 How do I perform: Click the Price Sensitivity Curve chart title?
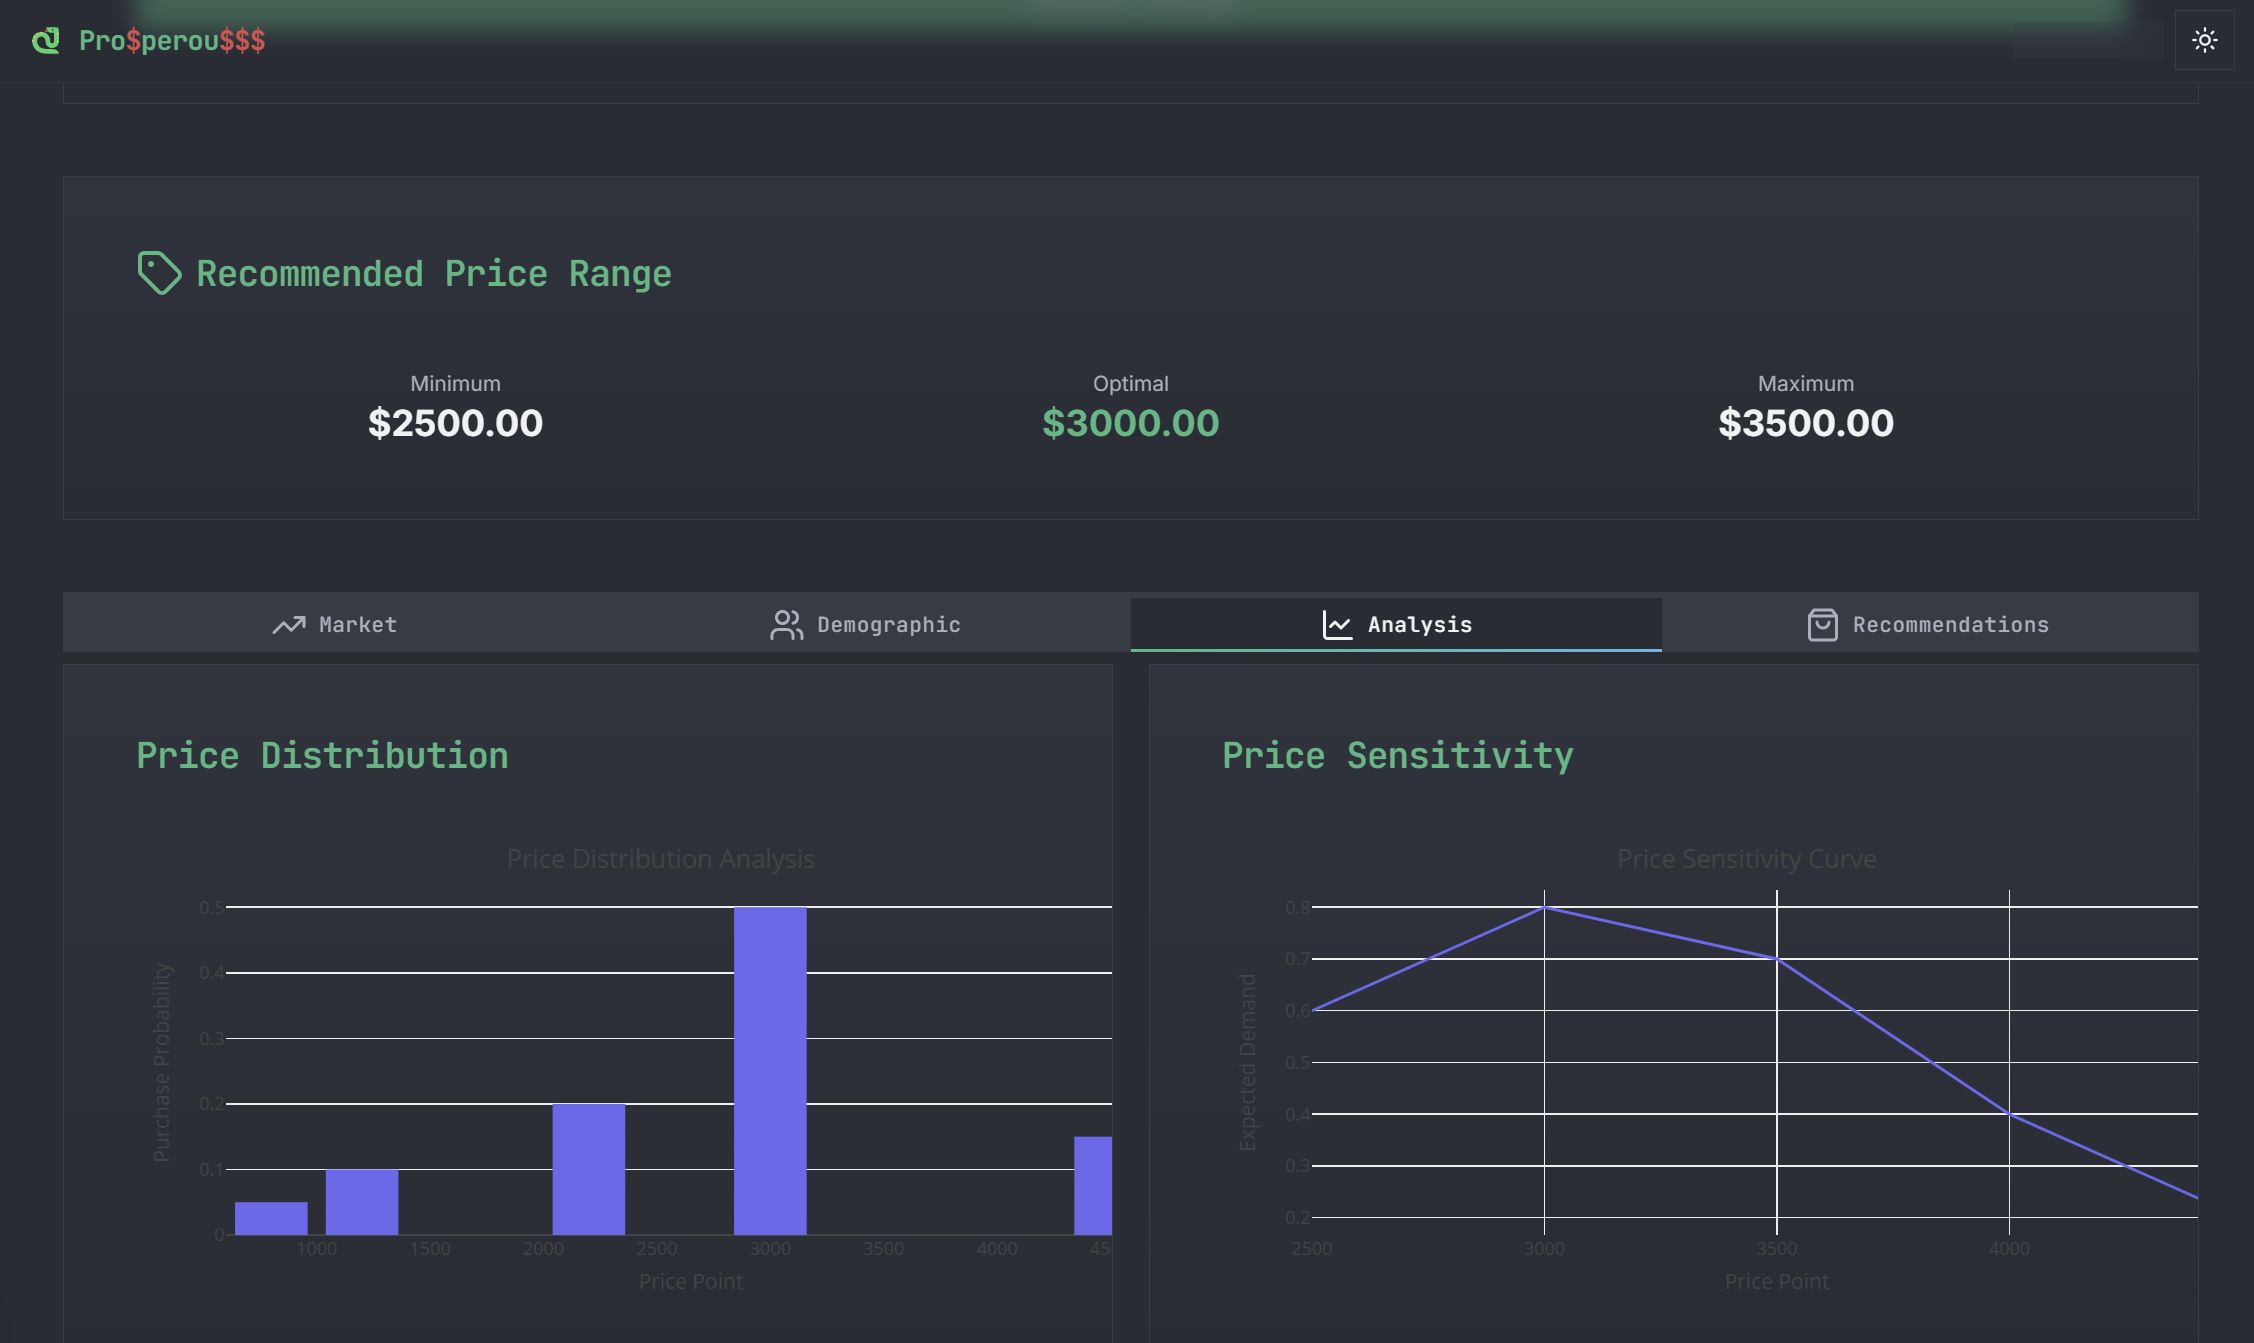point(1746,859)
